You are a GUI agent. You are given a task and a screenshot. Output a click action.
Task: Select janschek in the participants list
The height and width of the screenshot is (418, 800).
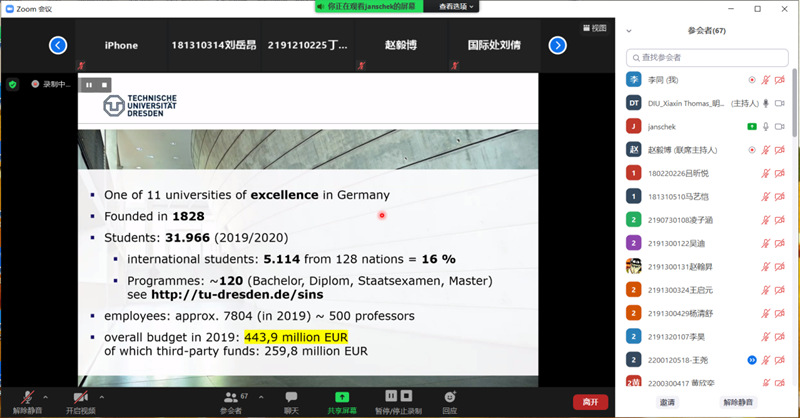click(x=700, y=126)
